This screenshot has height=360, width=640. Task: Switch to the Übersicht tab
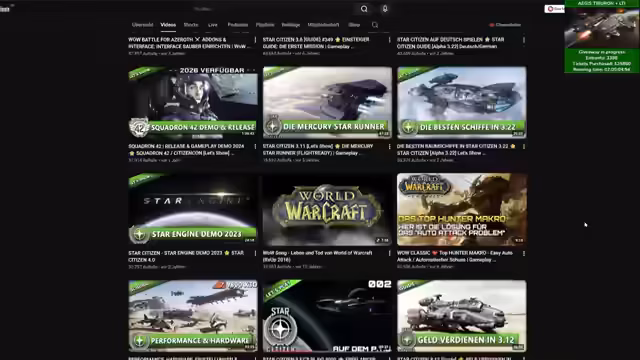(x=142, y=25)
